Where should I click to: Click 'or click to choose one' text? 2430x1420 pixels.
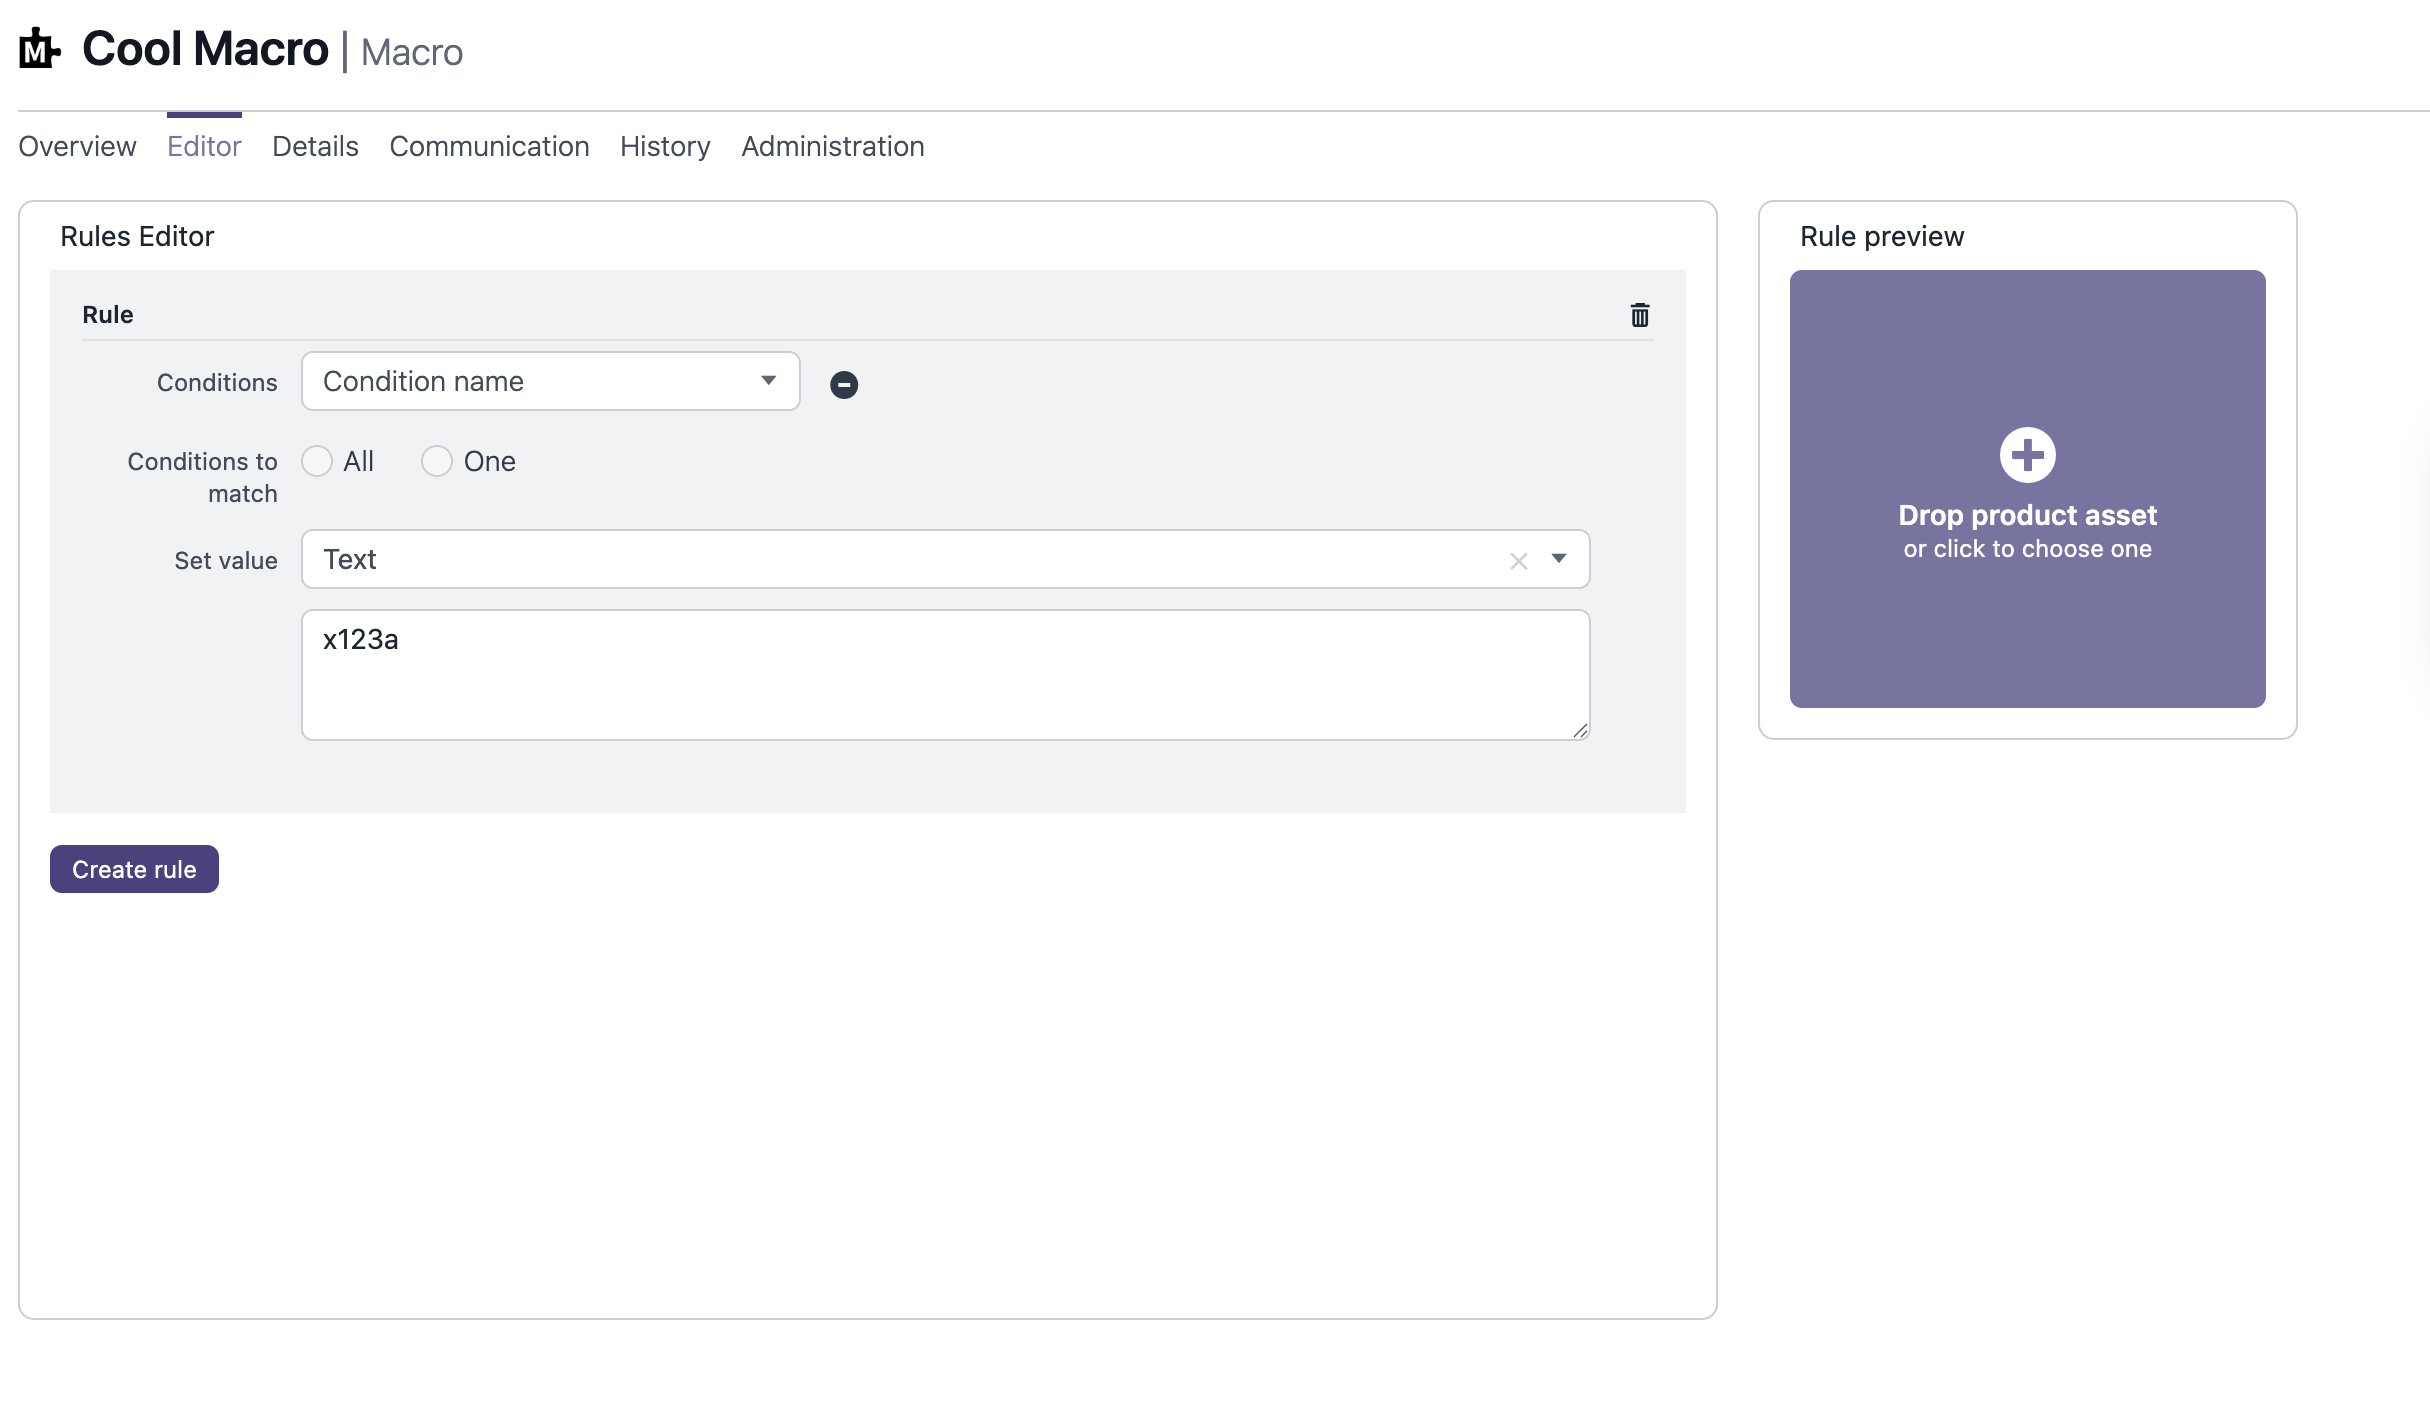point(2027,549)
